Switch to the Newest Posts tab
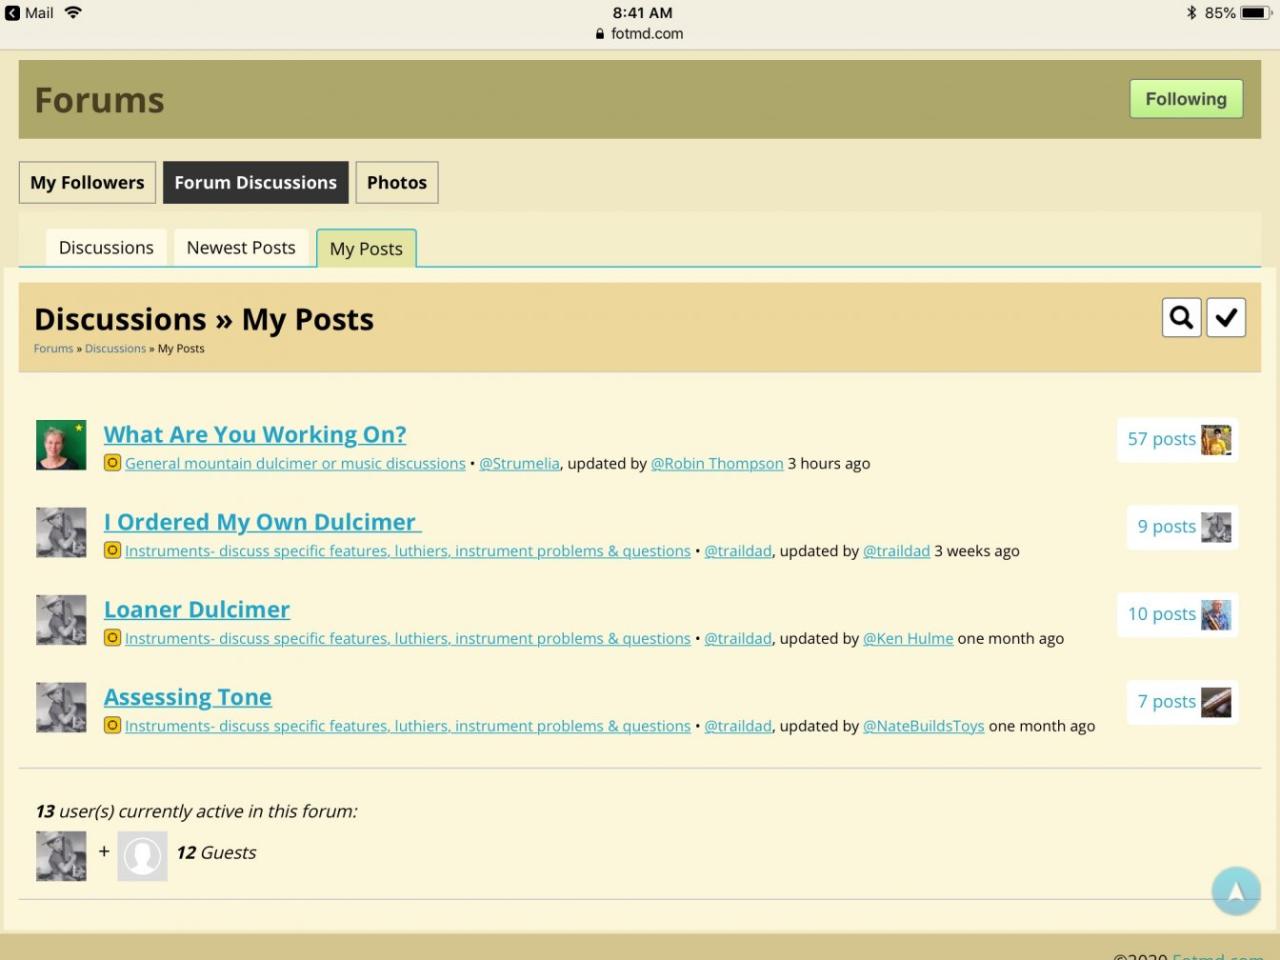Viewport: 1280px width, 960px height. pos(241,248)
